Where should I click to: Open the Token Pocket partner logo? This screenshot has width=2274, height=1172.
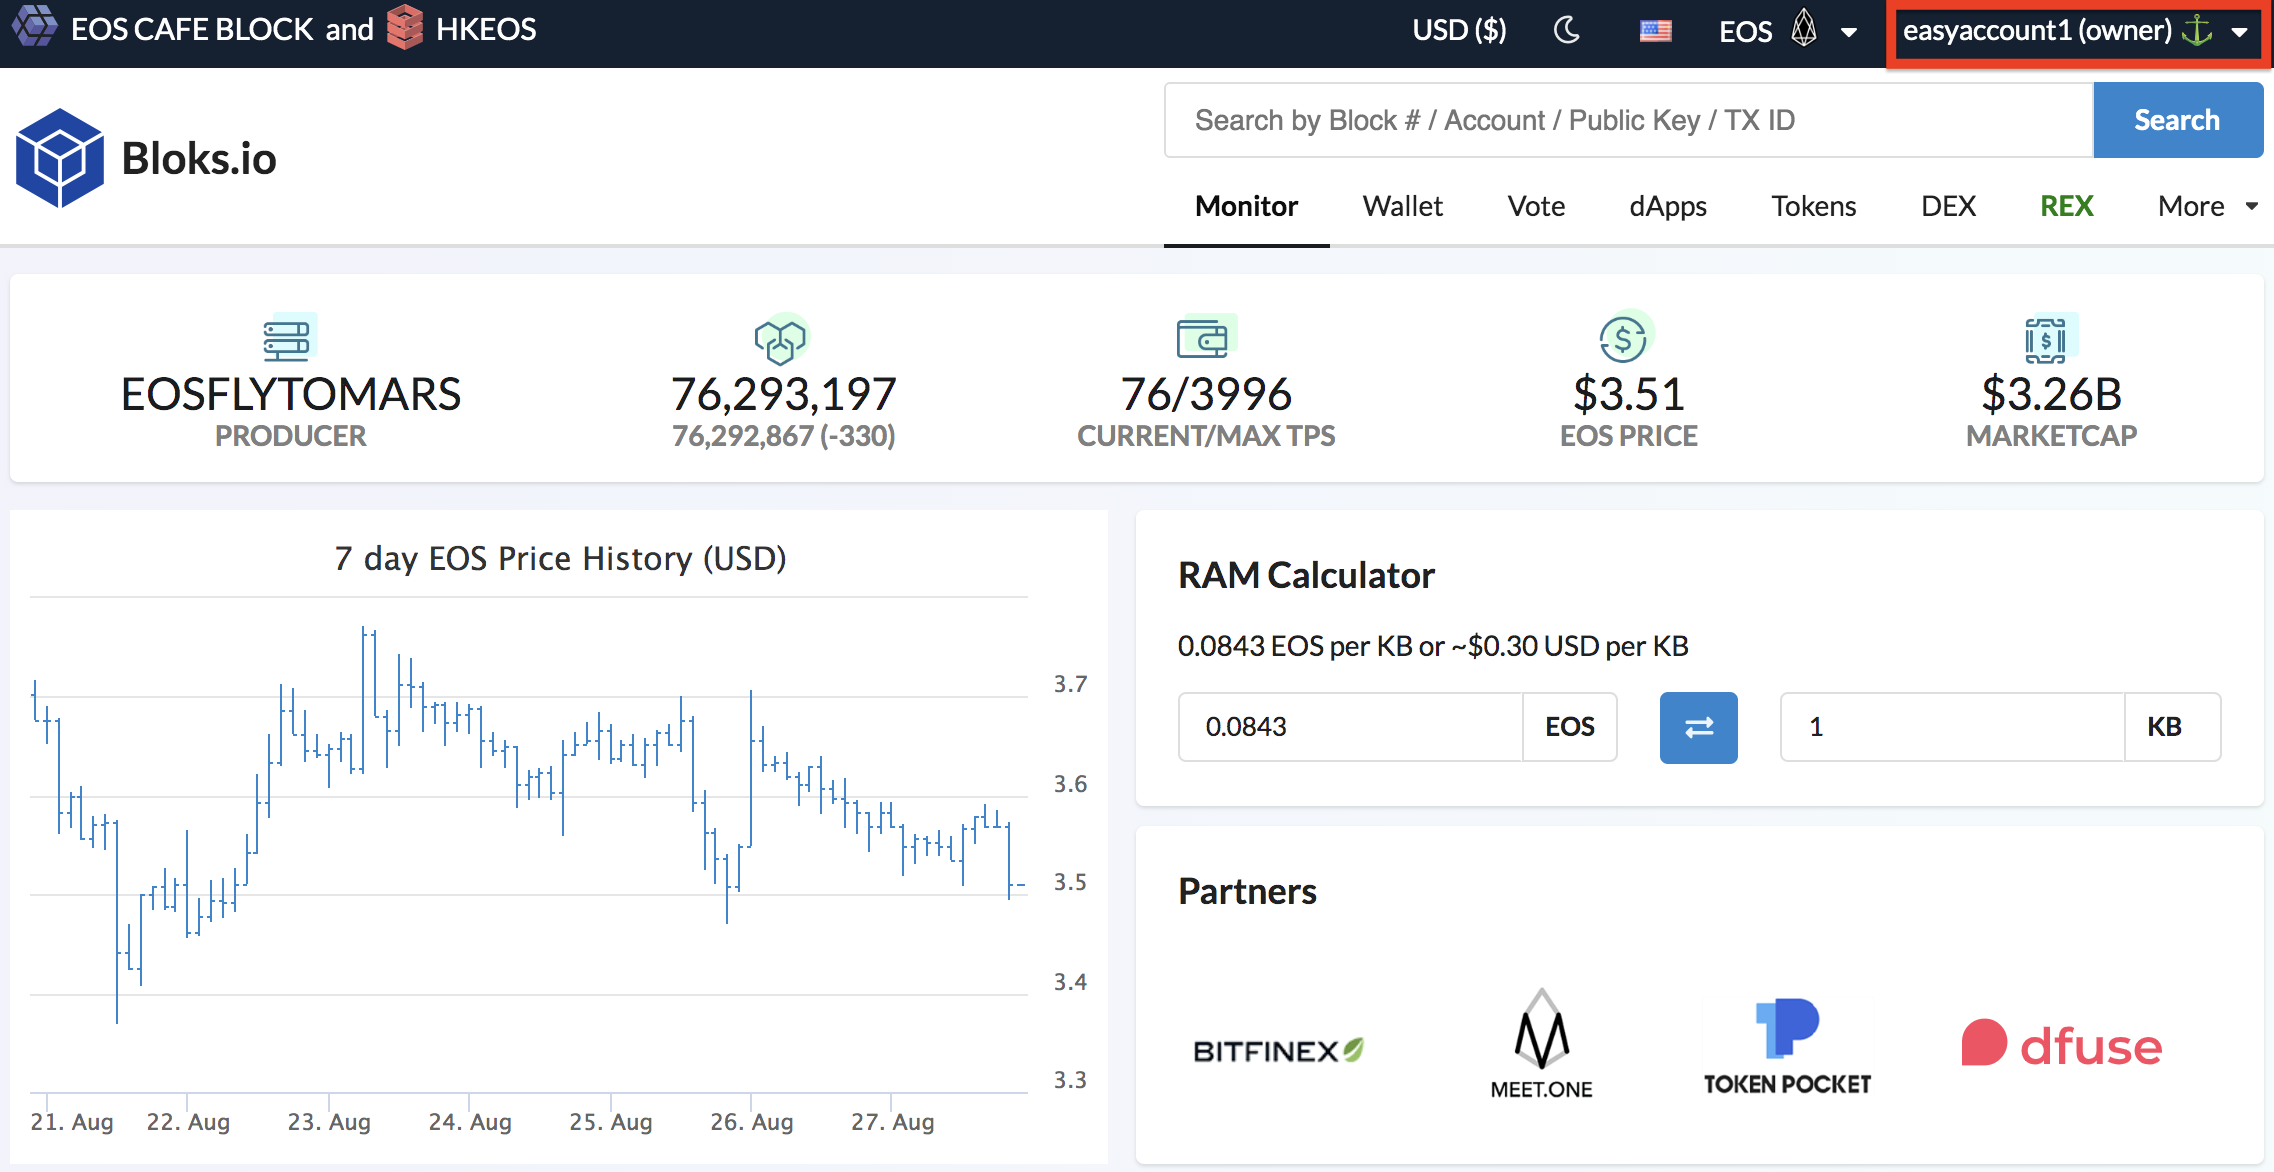point(1787,1047)
